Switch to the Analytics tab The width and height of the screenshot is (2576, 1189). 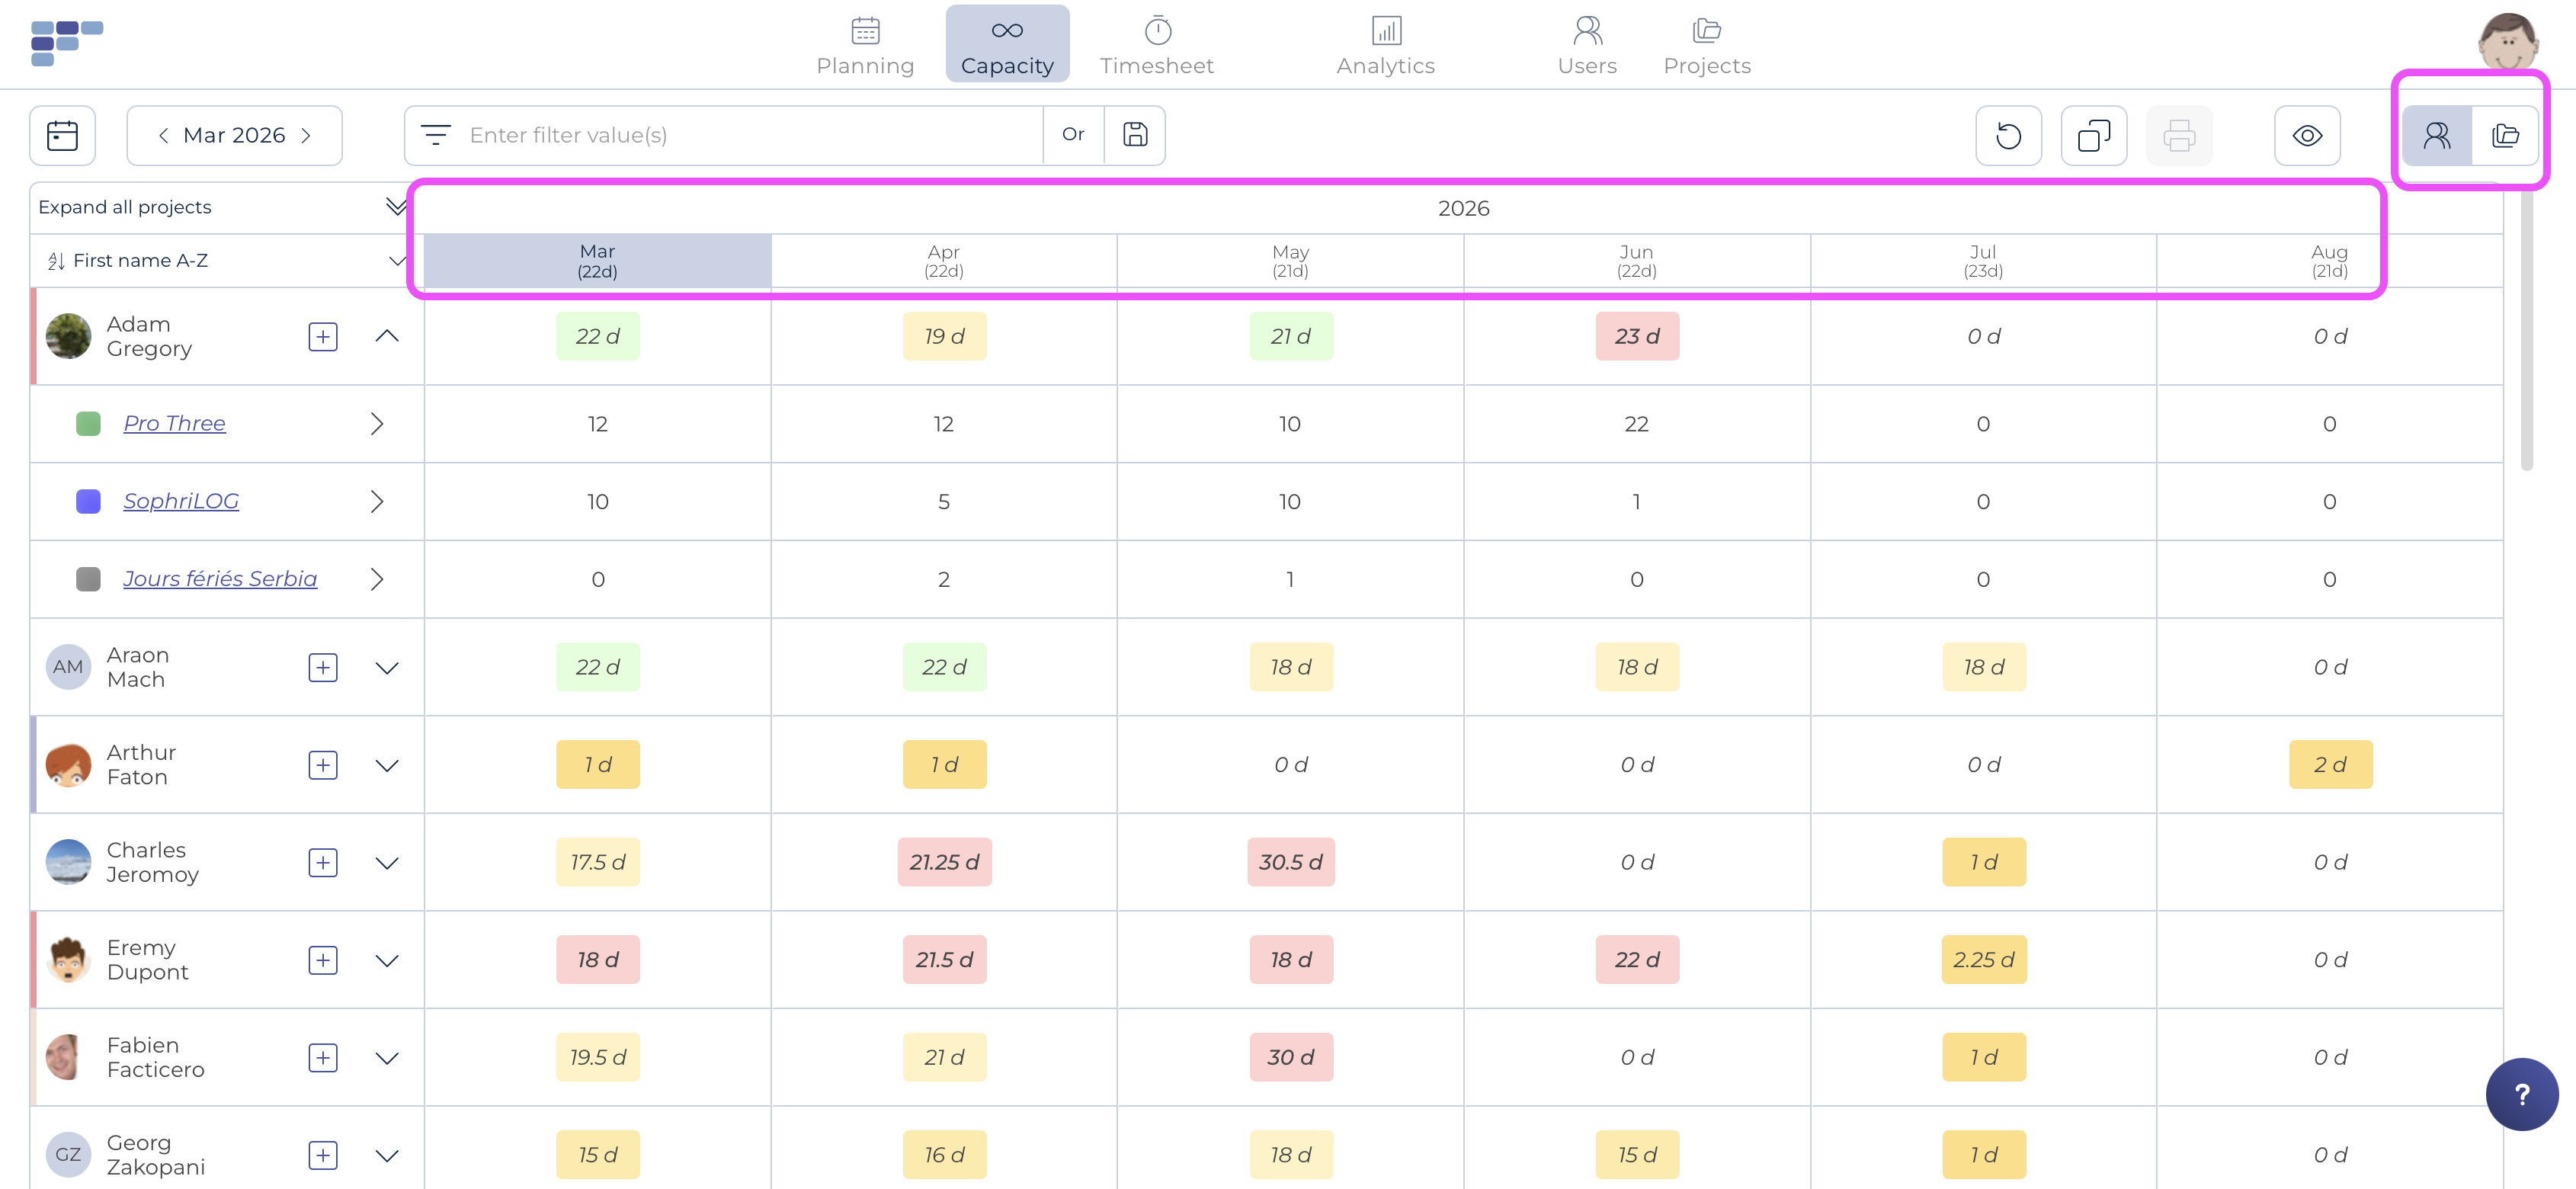(x=1385, y=45)
